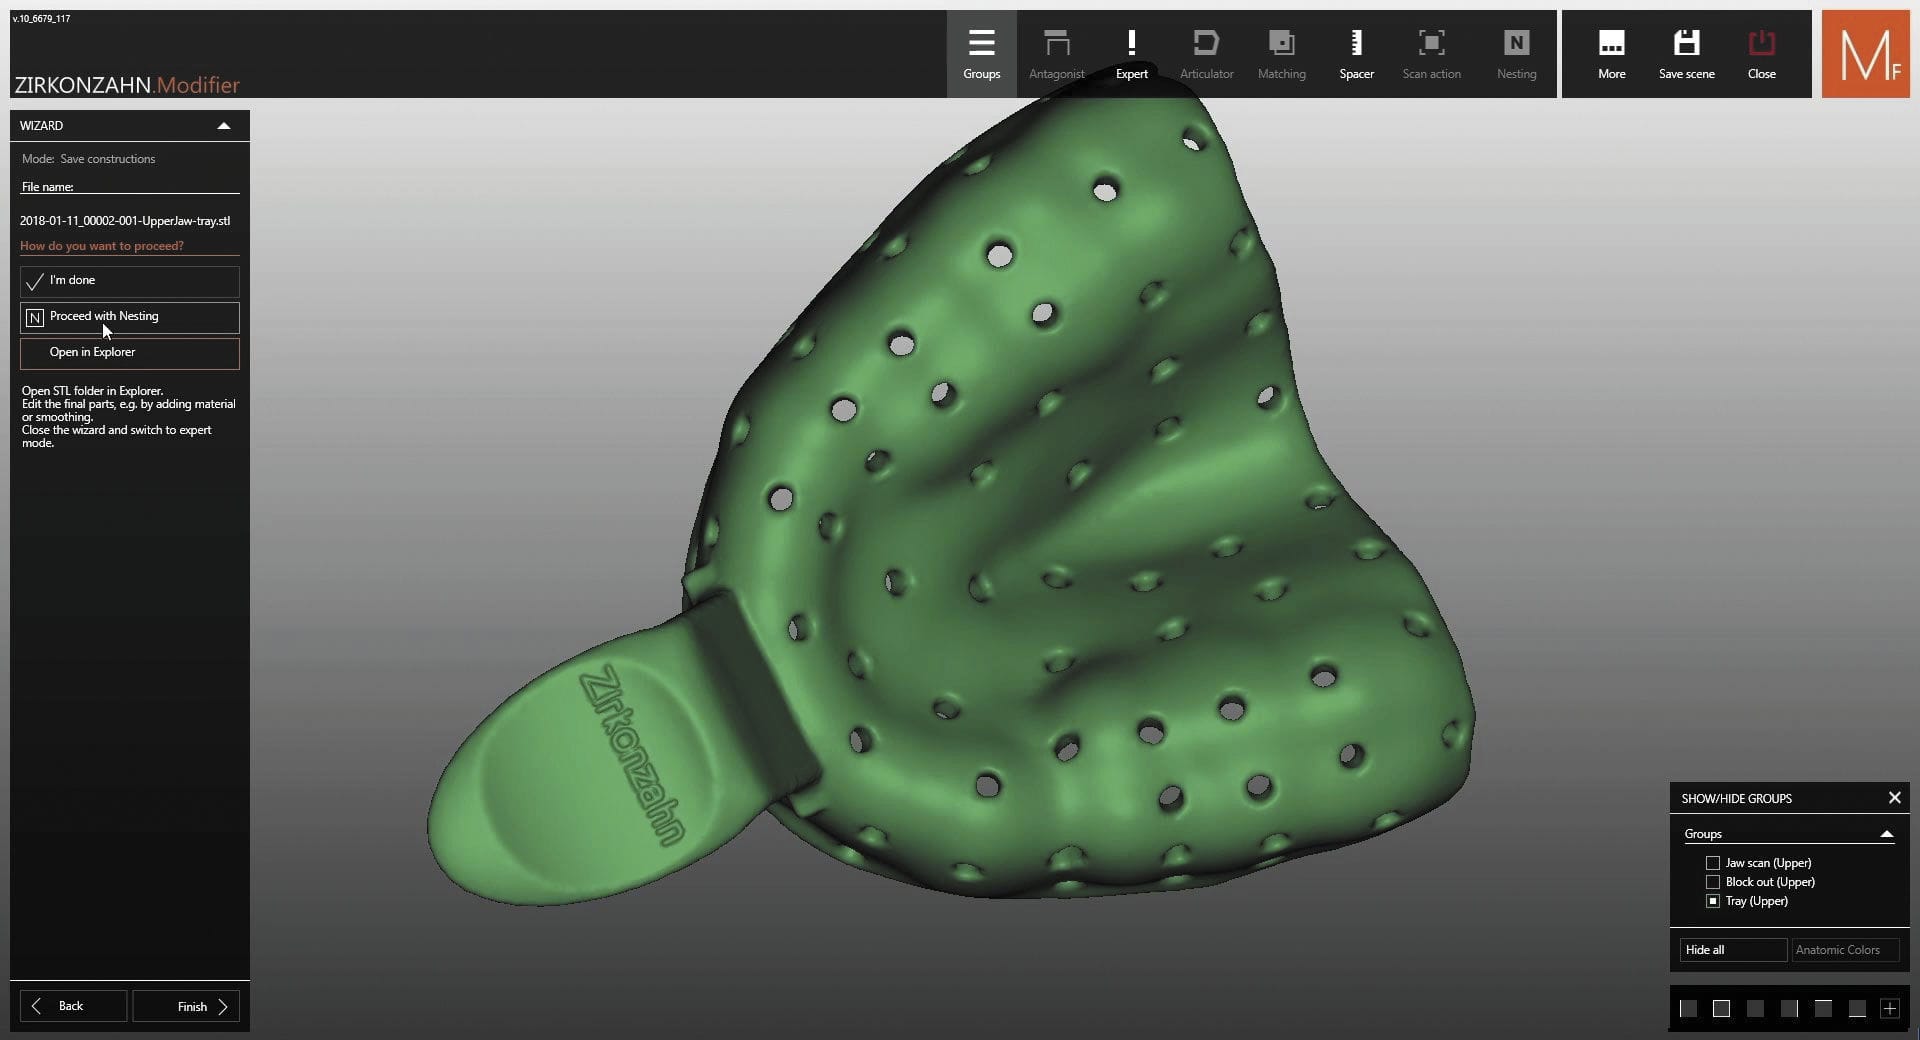Open the More menu

pyautogui.click(x=1611, y=54)
